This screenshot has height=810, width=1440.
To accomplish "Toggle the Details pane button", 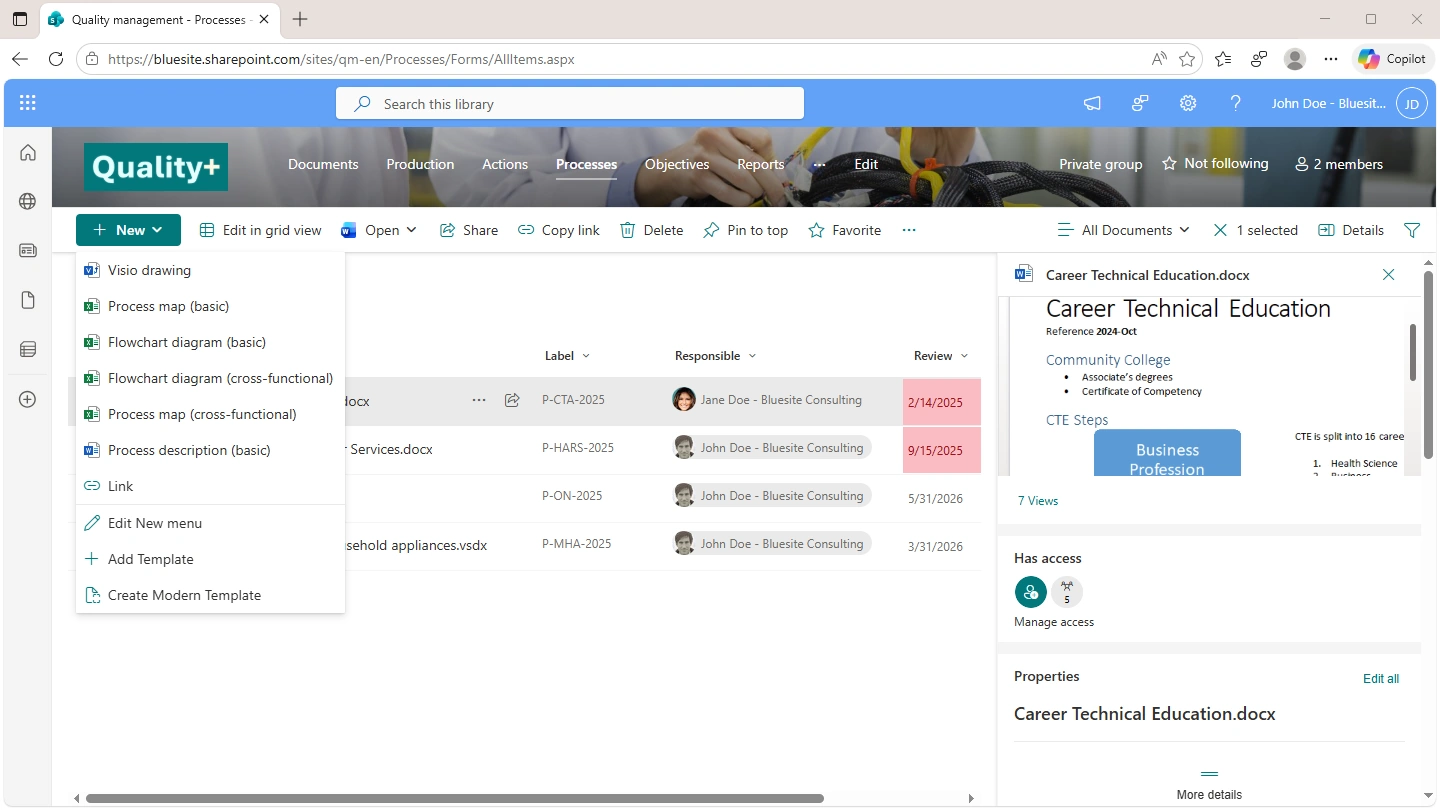I will [1351, 230].
